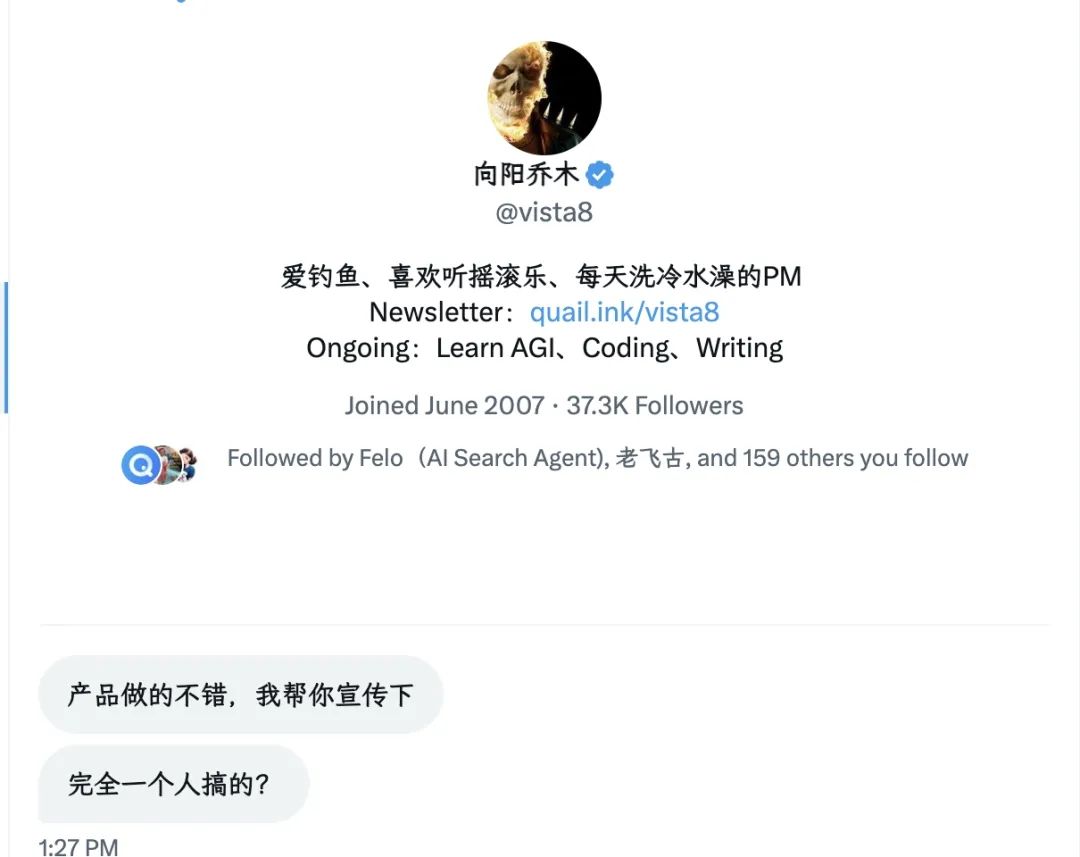This screenshot has height=857, width=1080.
Task: Click the bio line about 爱钓鱼
Action: pyautogui.click(x=541, y=276)
